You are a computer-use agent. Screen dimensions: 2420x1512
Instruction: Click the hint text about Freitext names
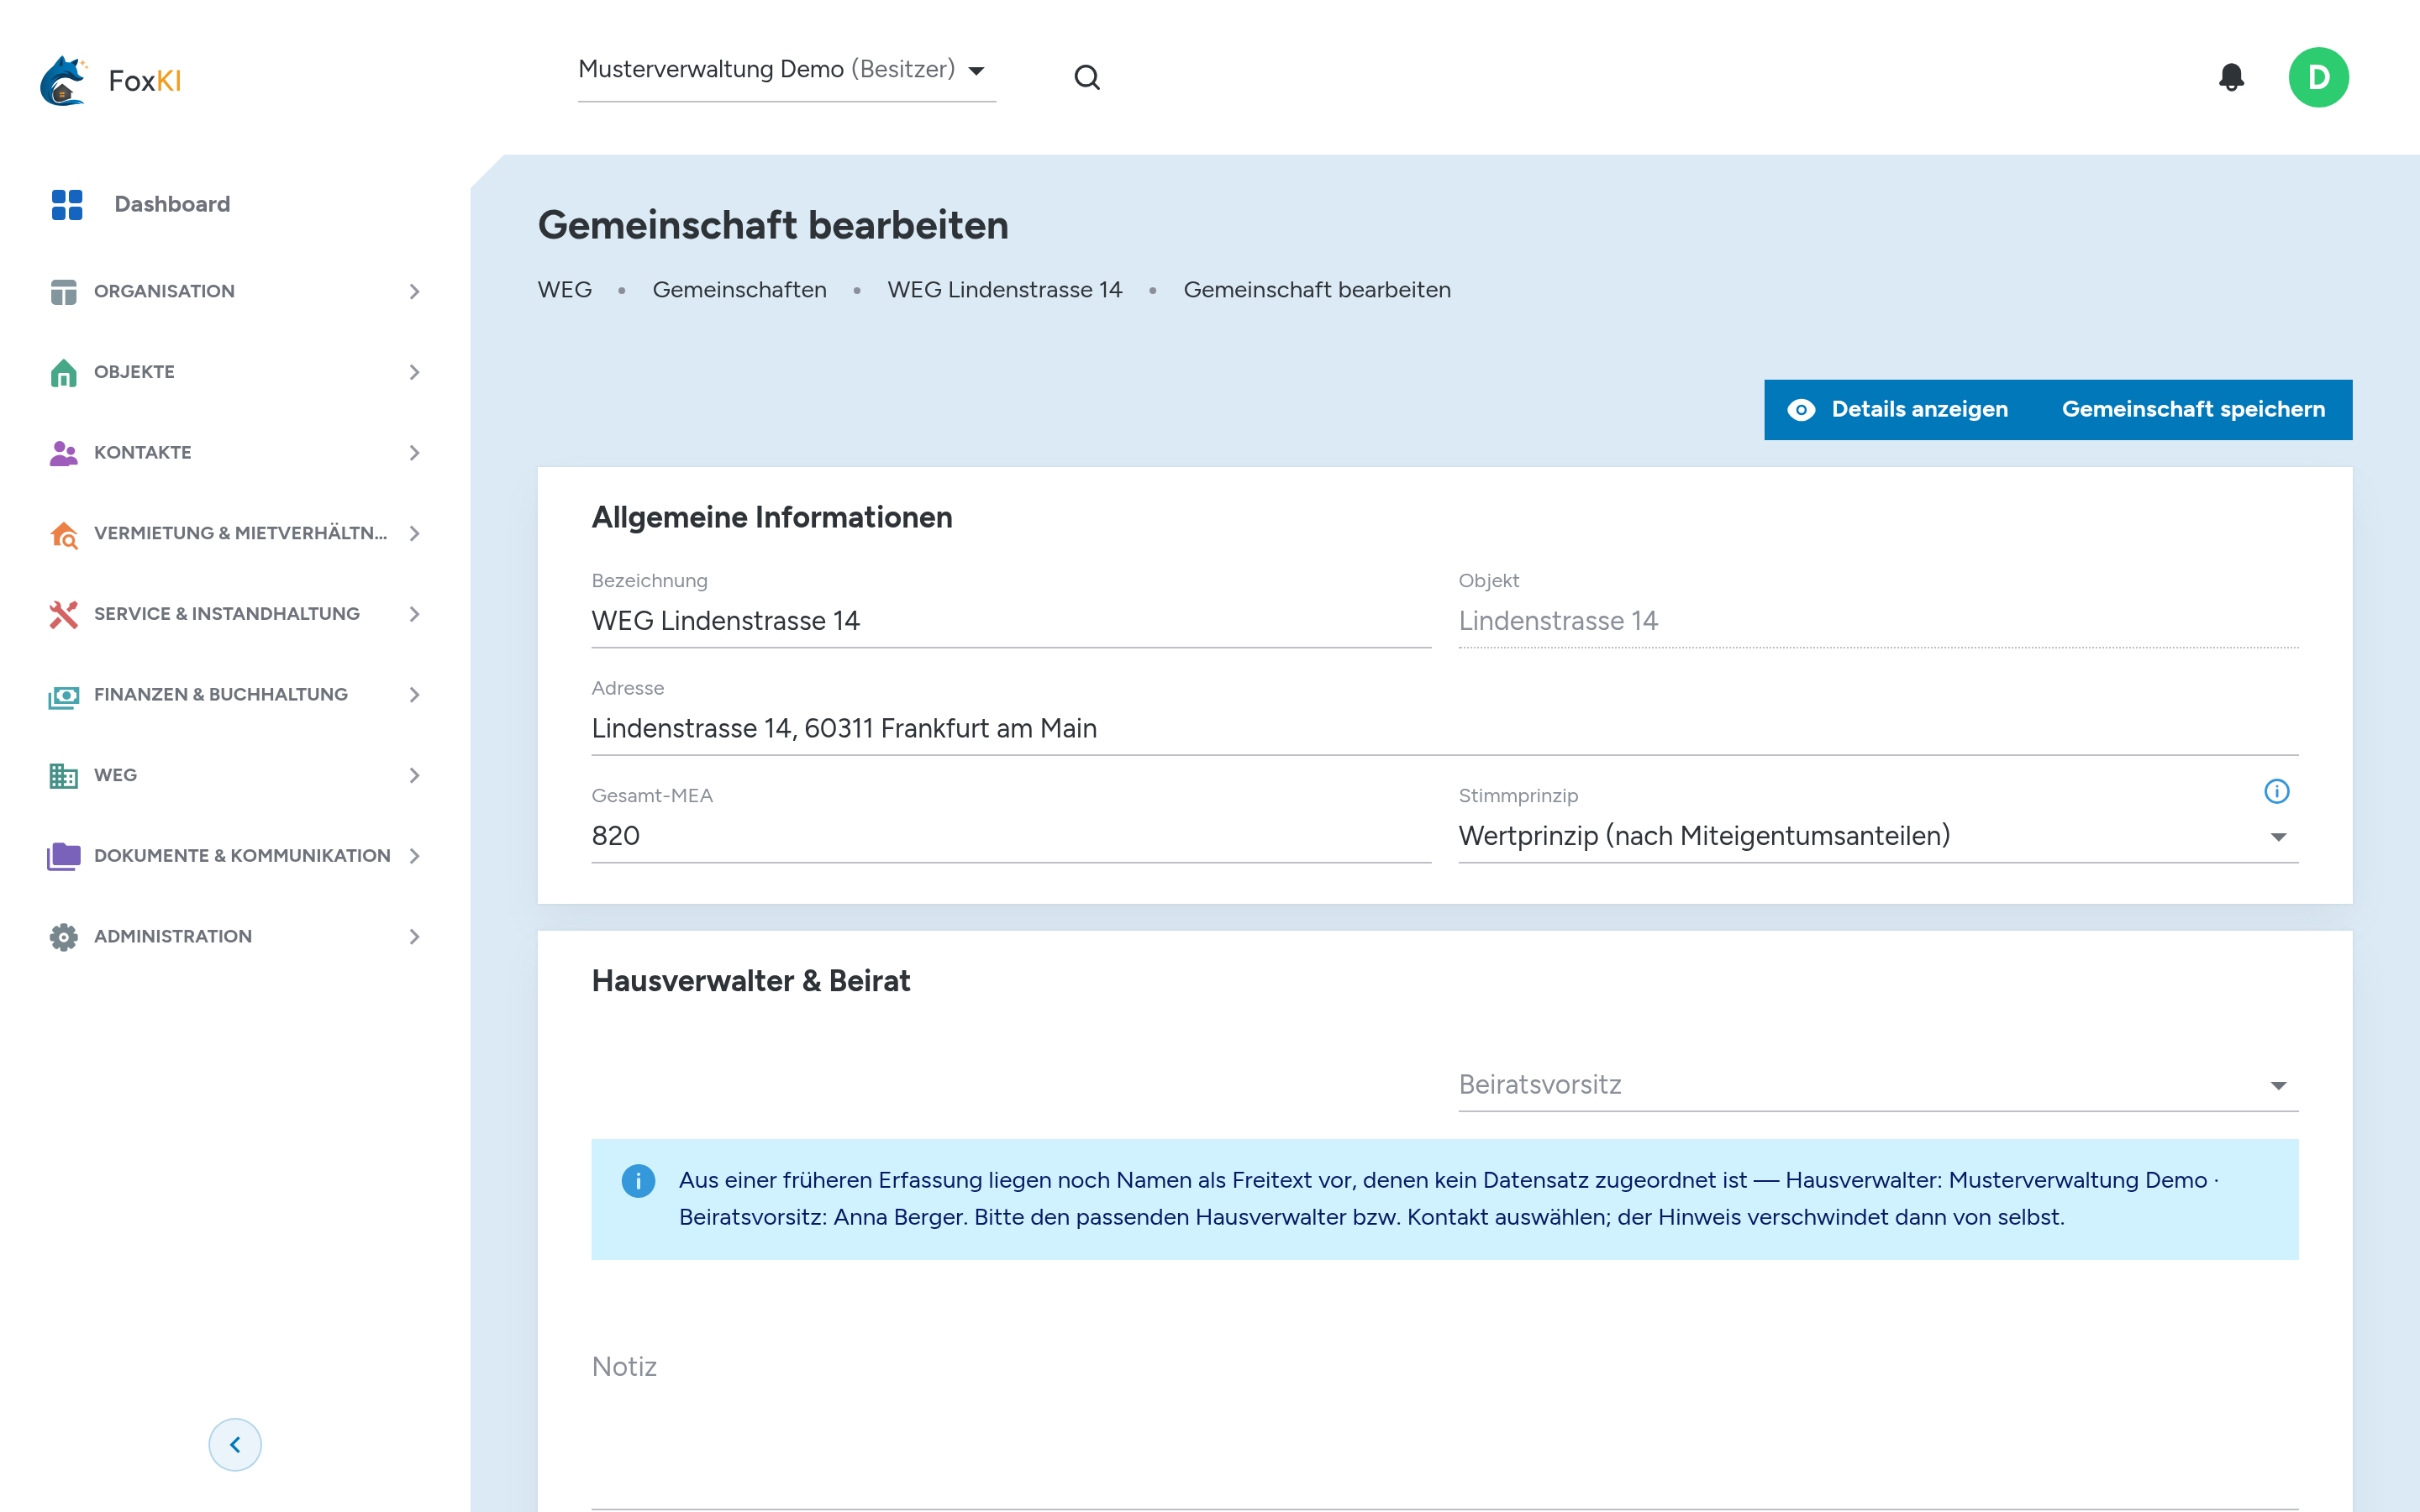pos(1448,1199)
